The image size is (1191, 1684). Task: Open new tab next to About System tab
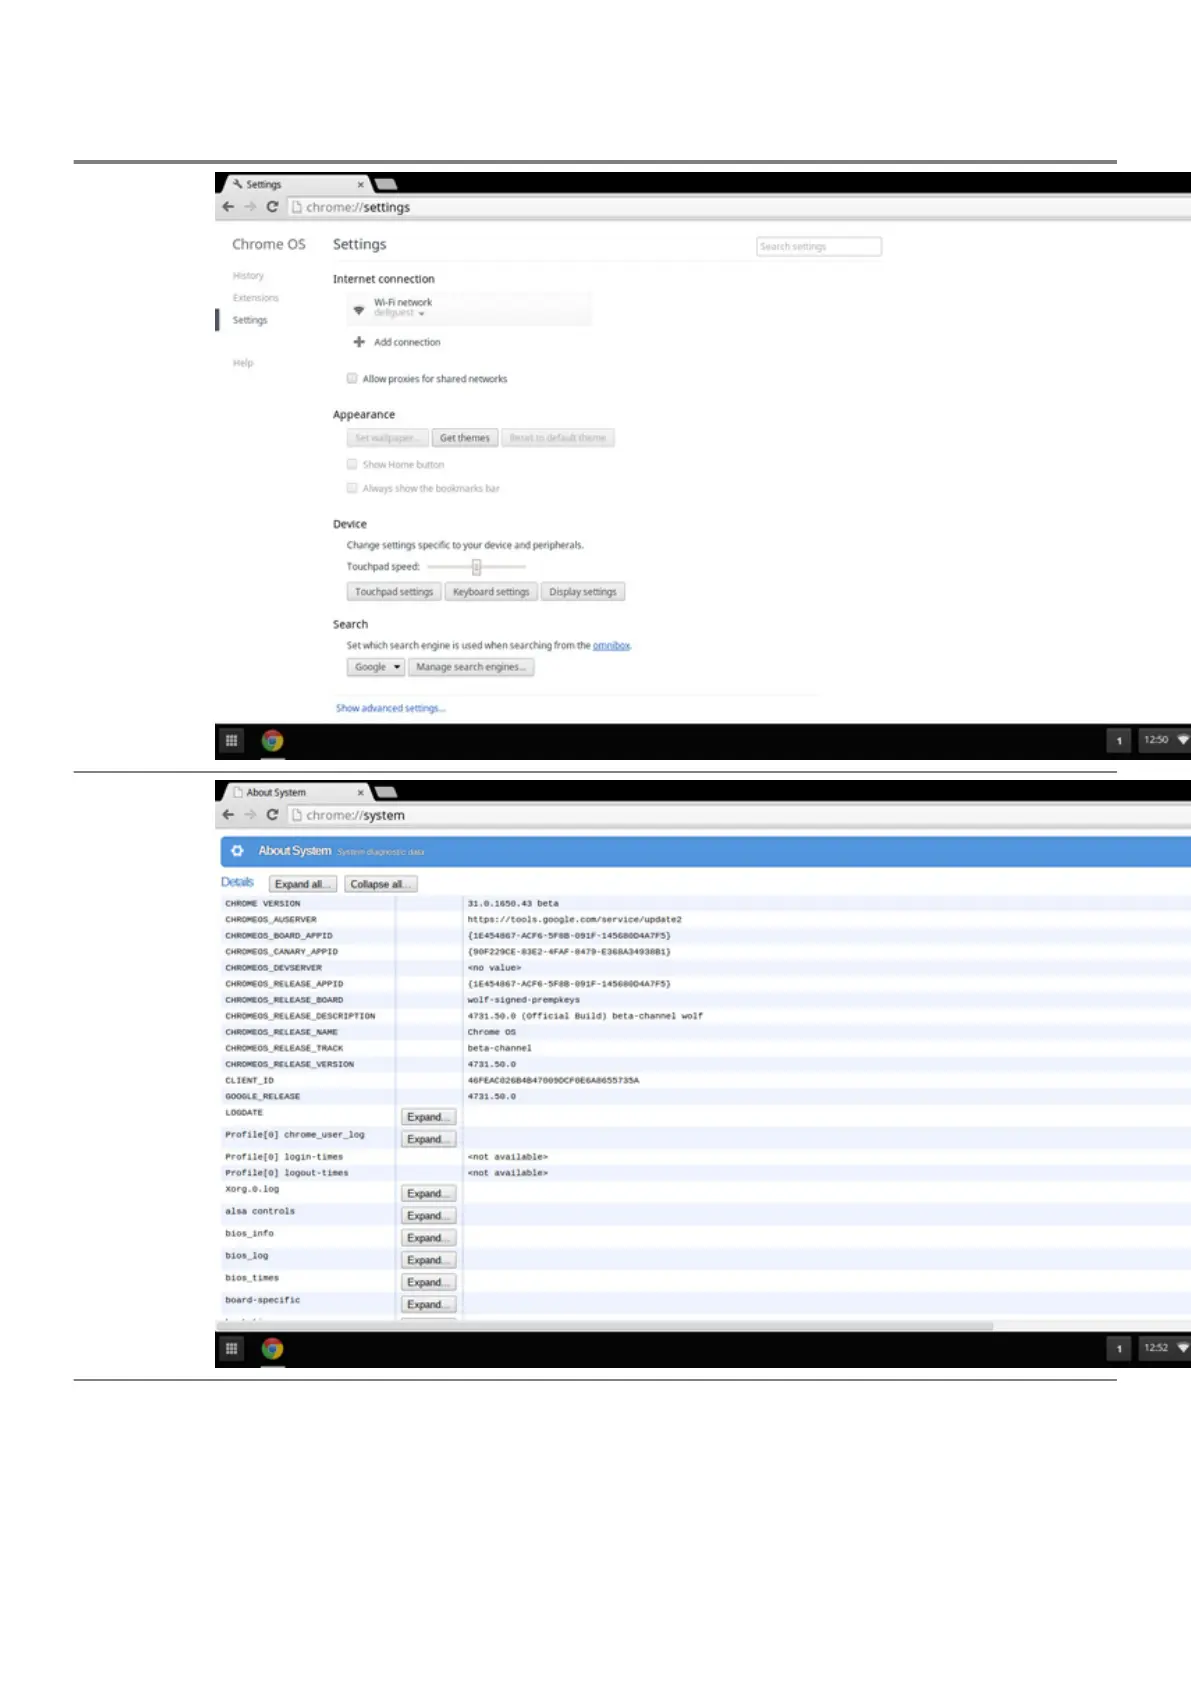coord(385,792)
